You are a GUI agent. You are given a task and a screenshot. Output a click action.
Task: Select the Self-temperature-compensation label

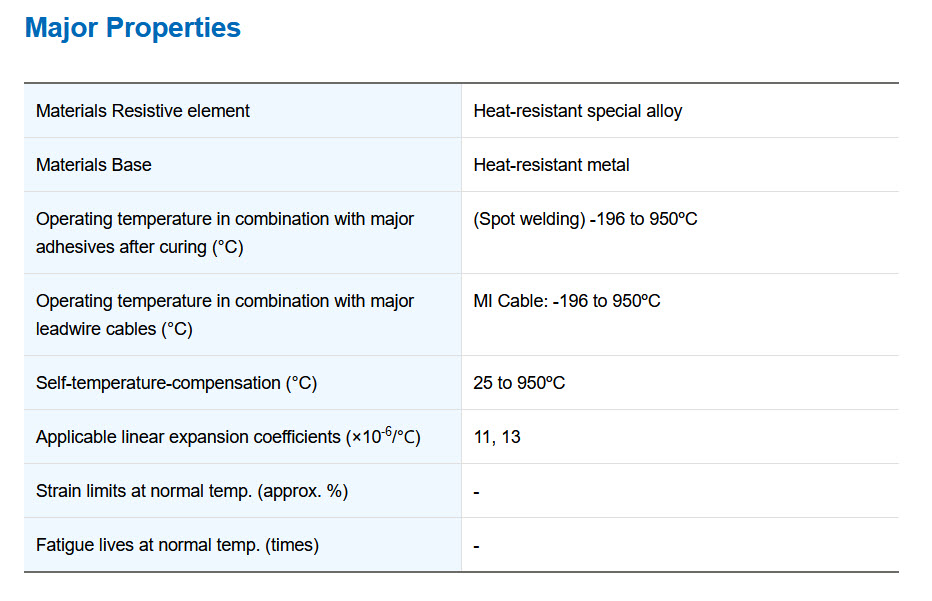(x=177, y=383)
